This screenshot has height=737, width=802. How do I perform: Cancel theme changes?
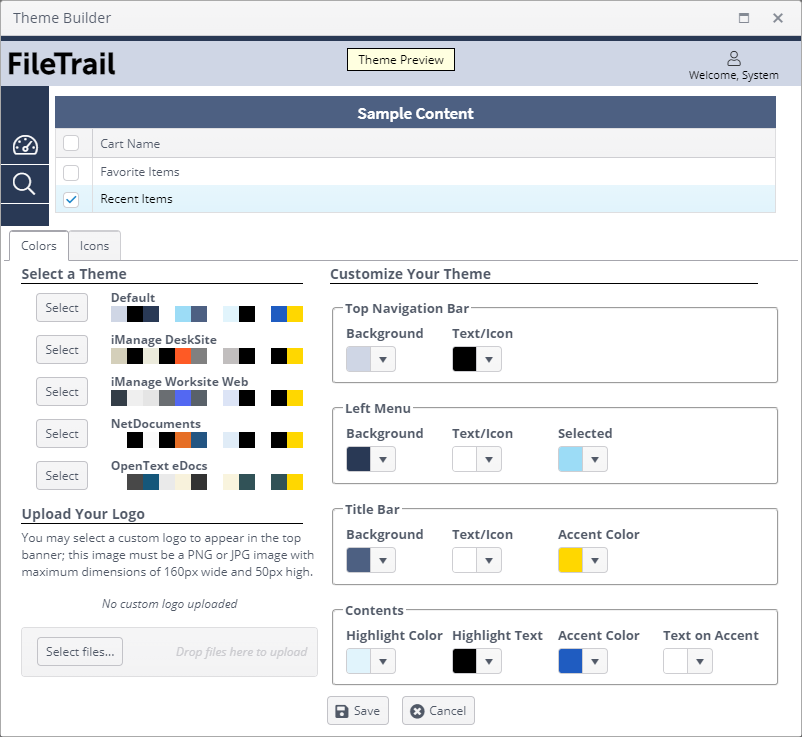tap(438, 711)
